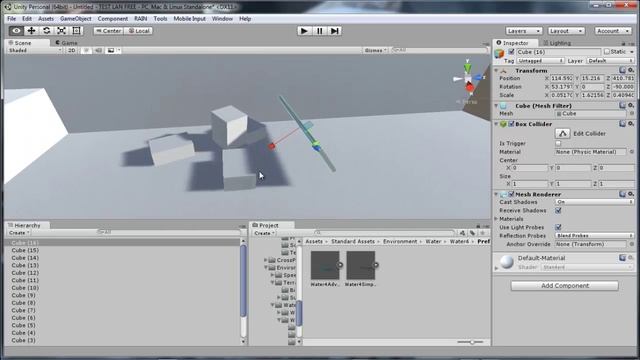This screenshot has width=640, height=360.
Task: Click search by type icon in Project
Action: tap(462, 233)
